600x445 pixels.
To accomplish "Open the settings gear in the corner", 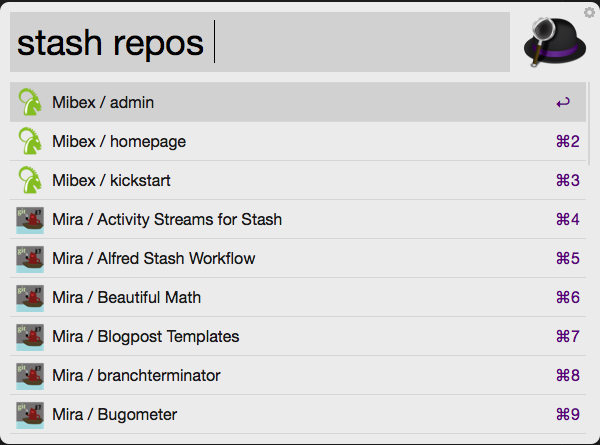I will (x=590, y=12).
